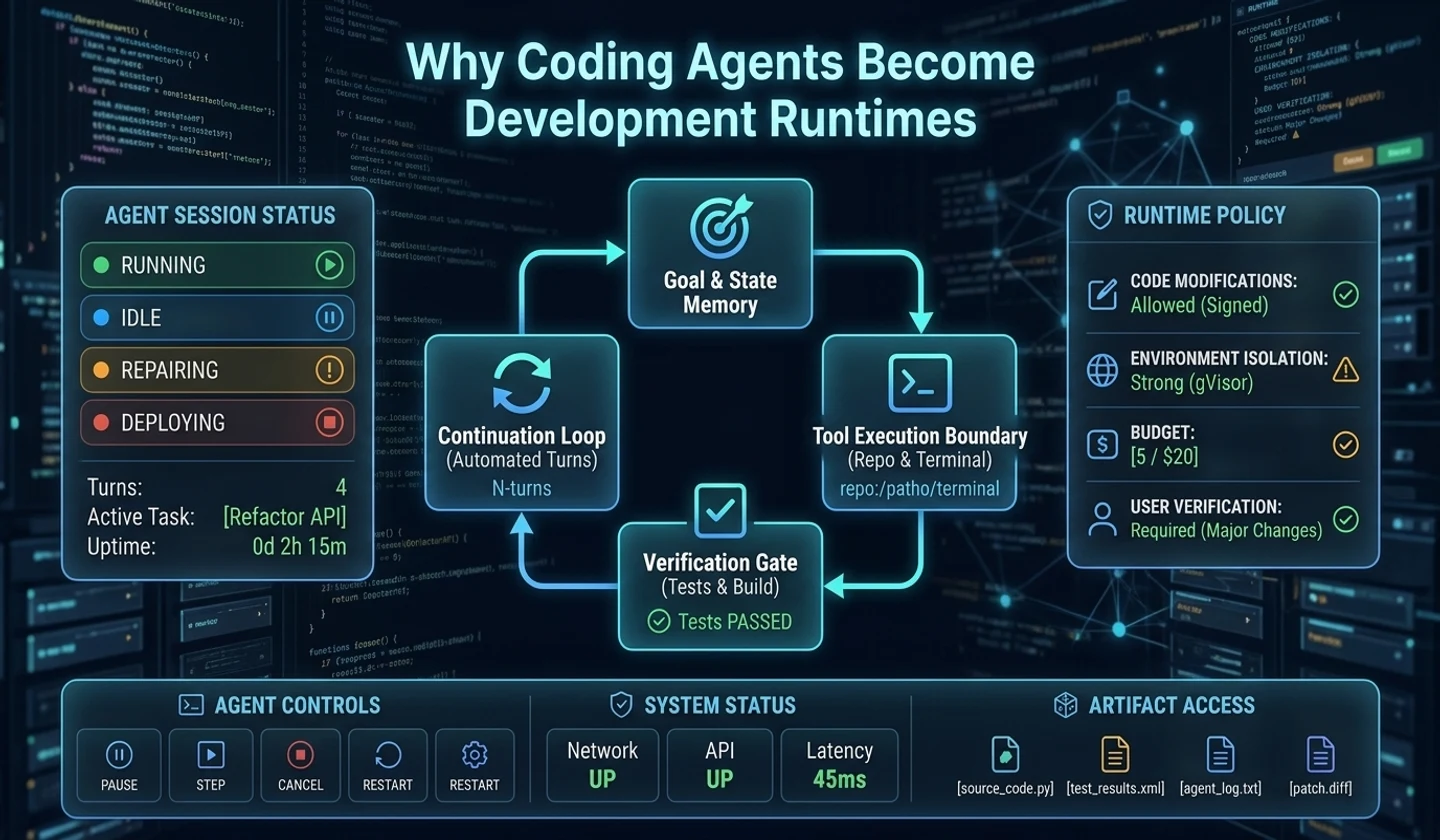Click the stop icon on DEPLOYING row
This screenshot has width=1440, height=840.
(x=329, y=422)
